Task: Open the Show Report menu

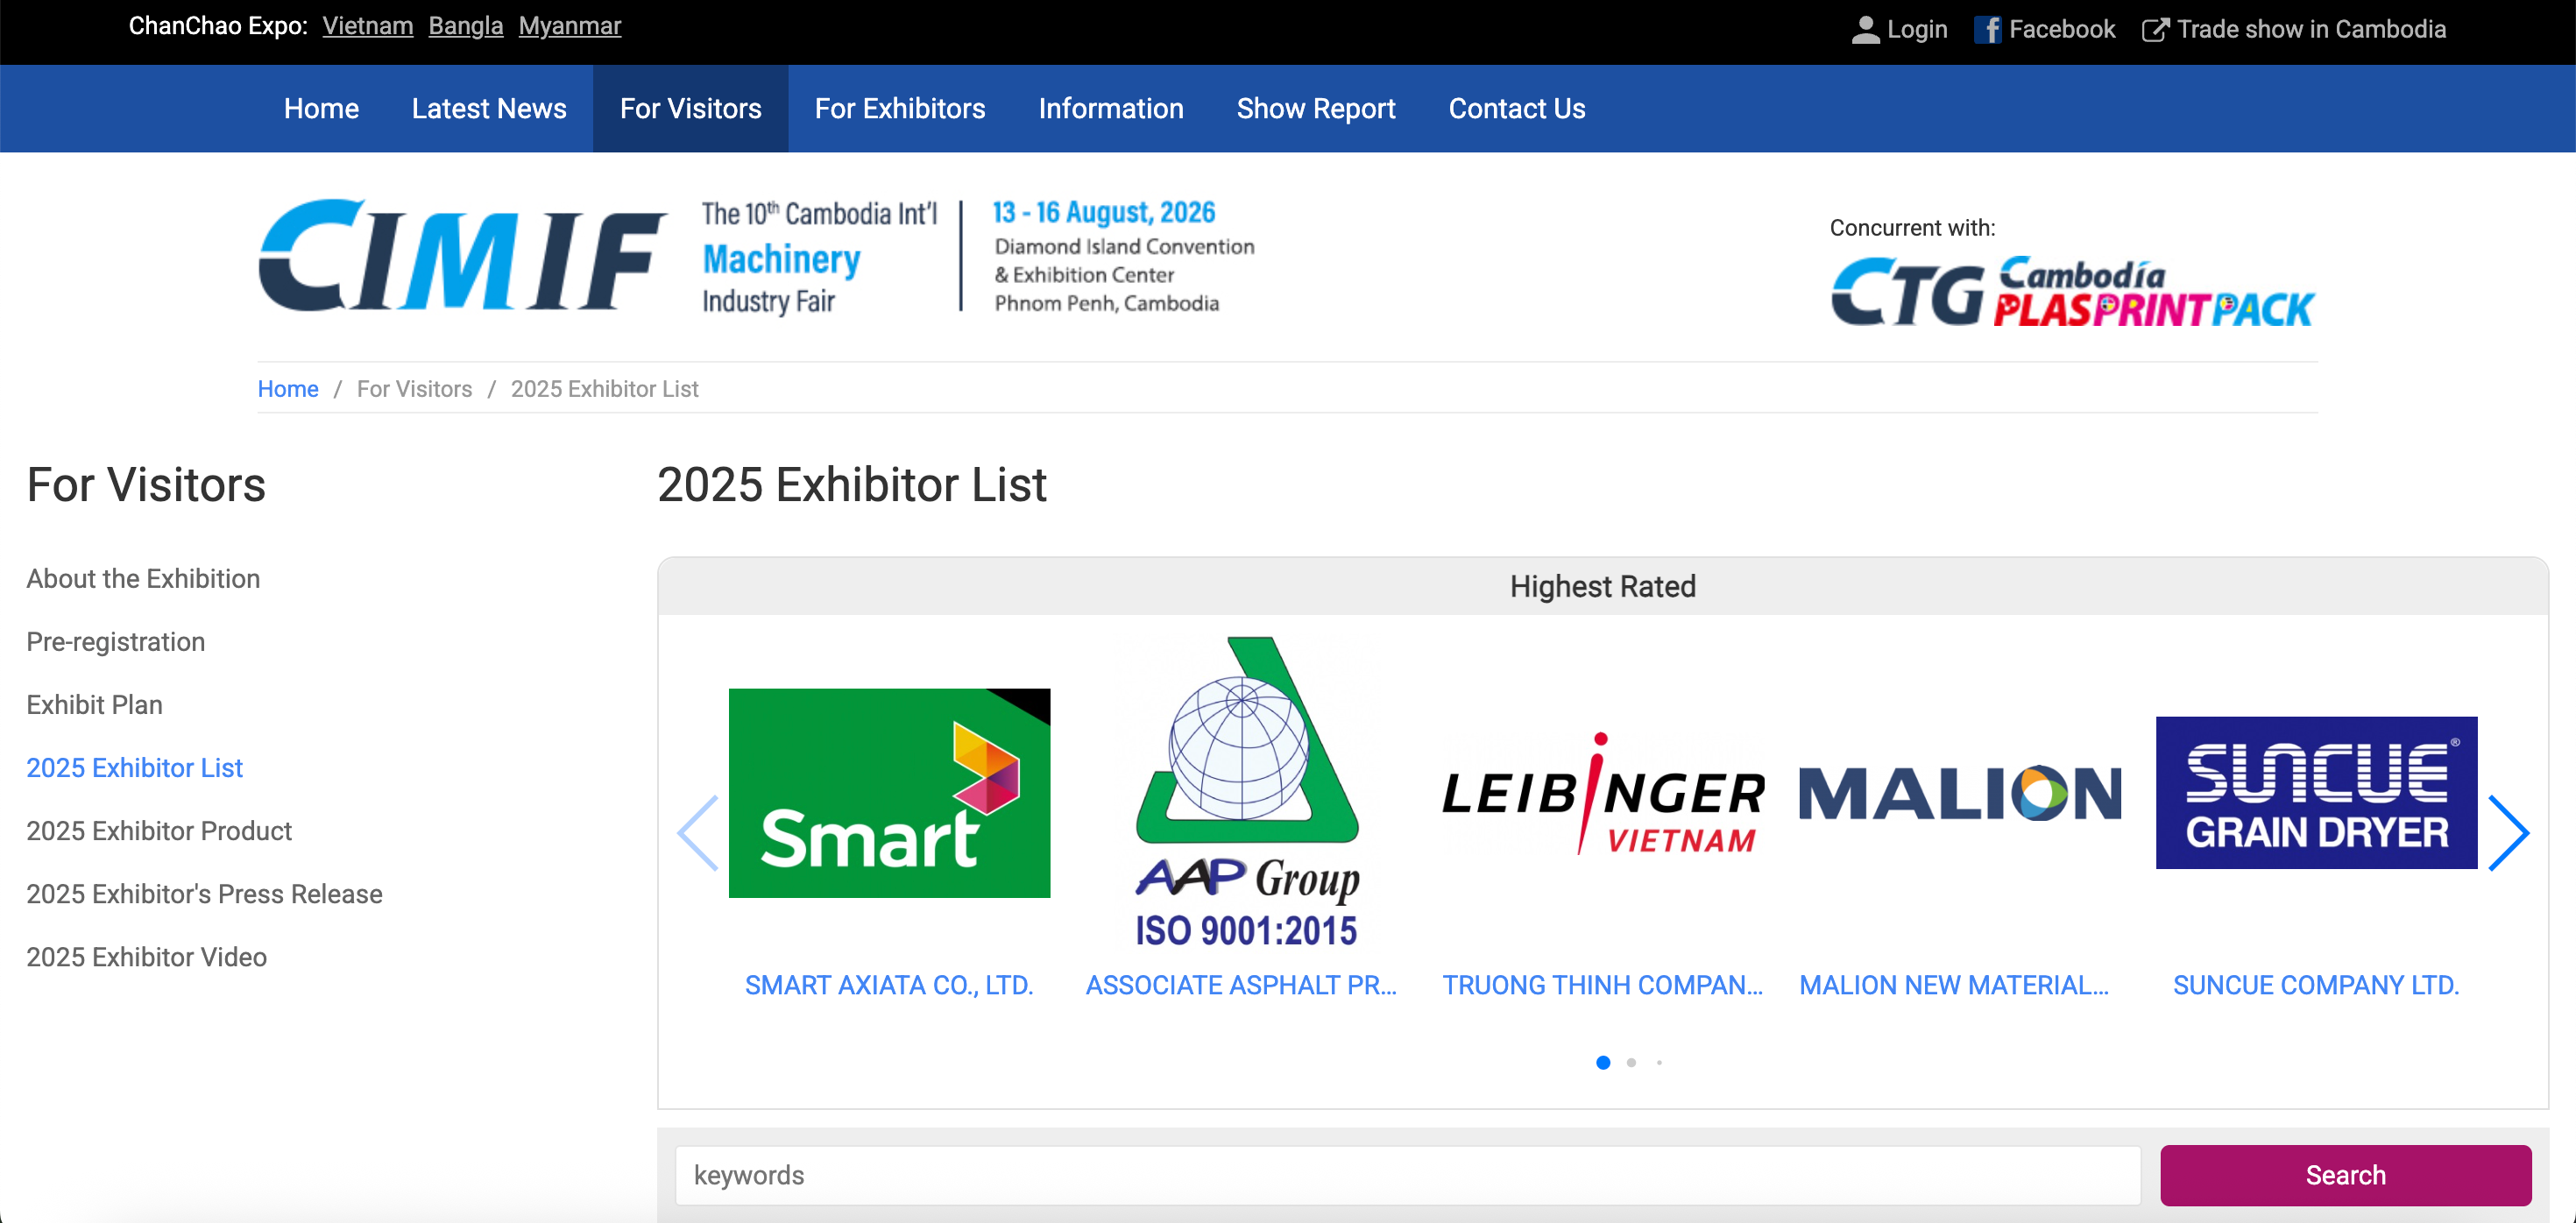Action: 1315,109
